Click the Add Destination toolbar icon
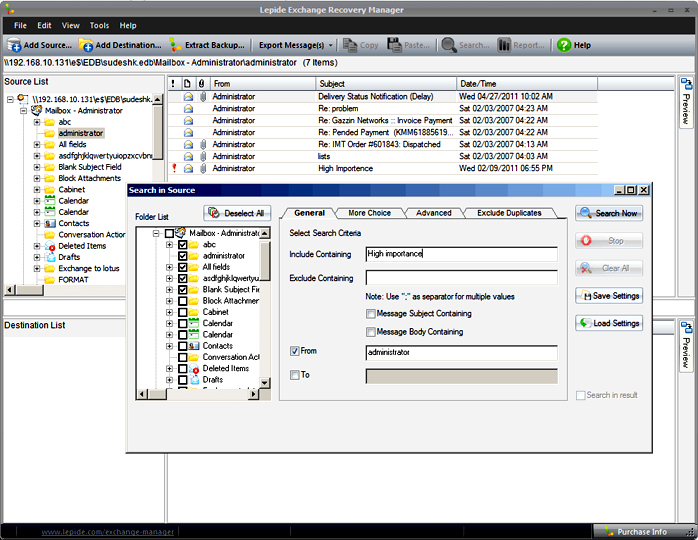The height and width of the screenshot is (540, 698). coord(86,45)
